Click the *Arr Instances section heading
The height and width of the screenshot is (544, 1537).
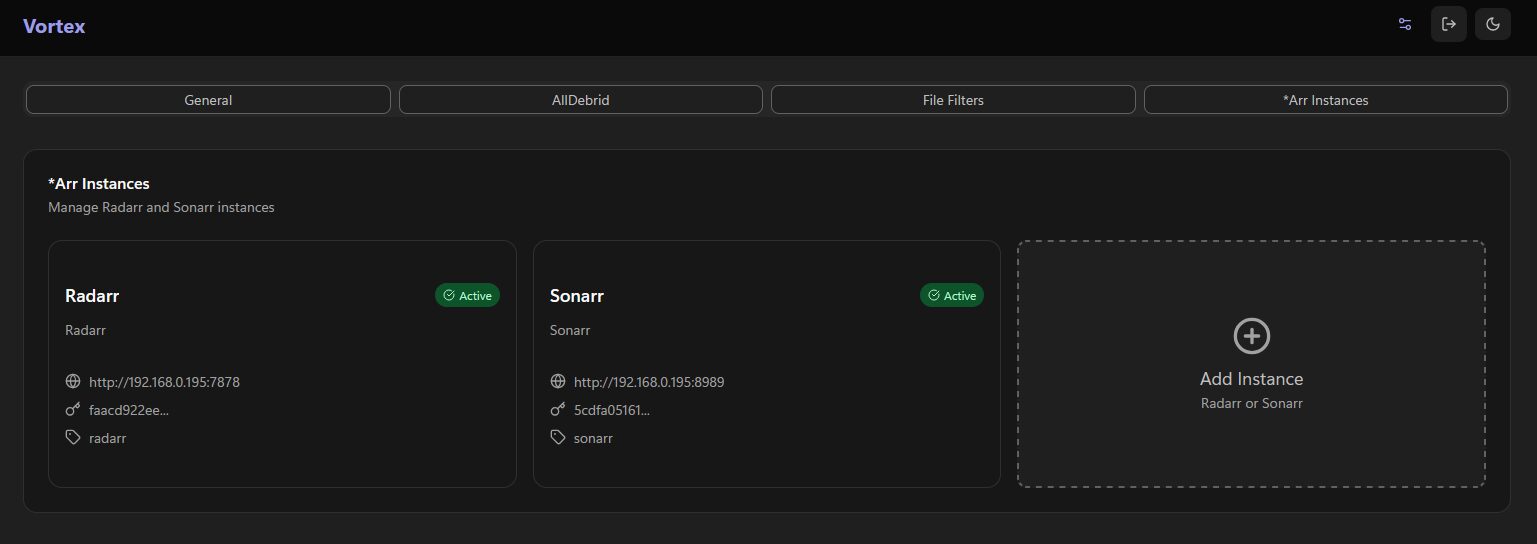click(x=99, y=184)
